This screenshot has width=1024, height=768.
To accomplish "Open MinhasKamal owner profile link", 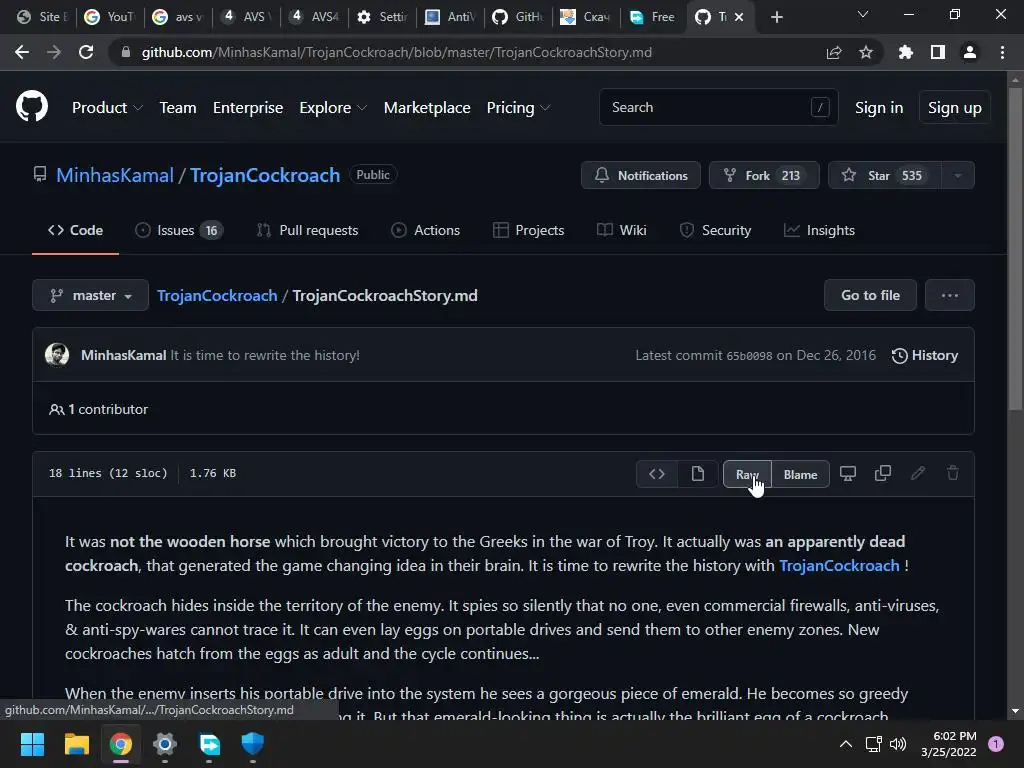I will click(115, 175).
